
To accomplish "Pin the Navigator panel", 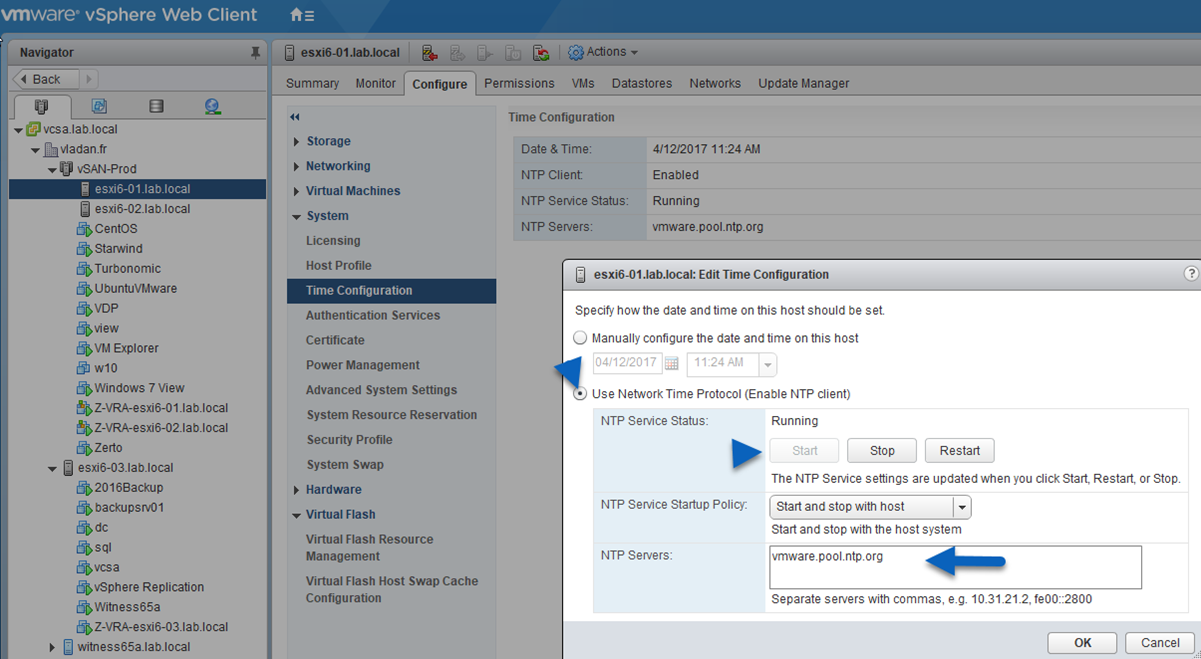I will pos(256,52).
